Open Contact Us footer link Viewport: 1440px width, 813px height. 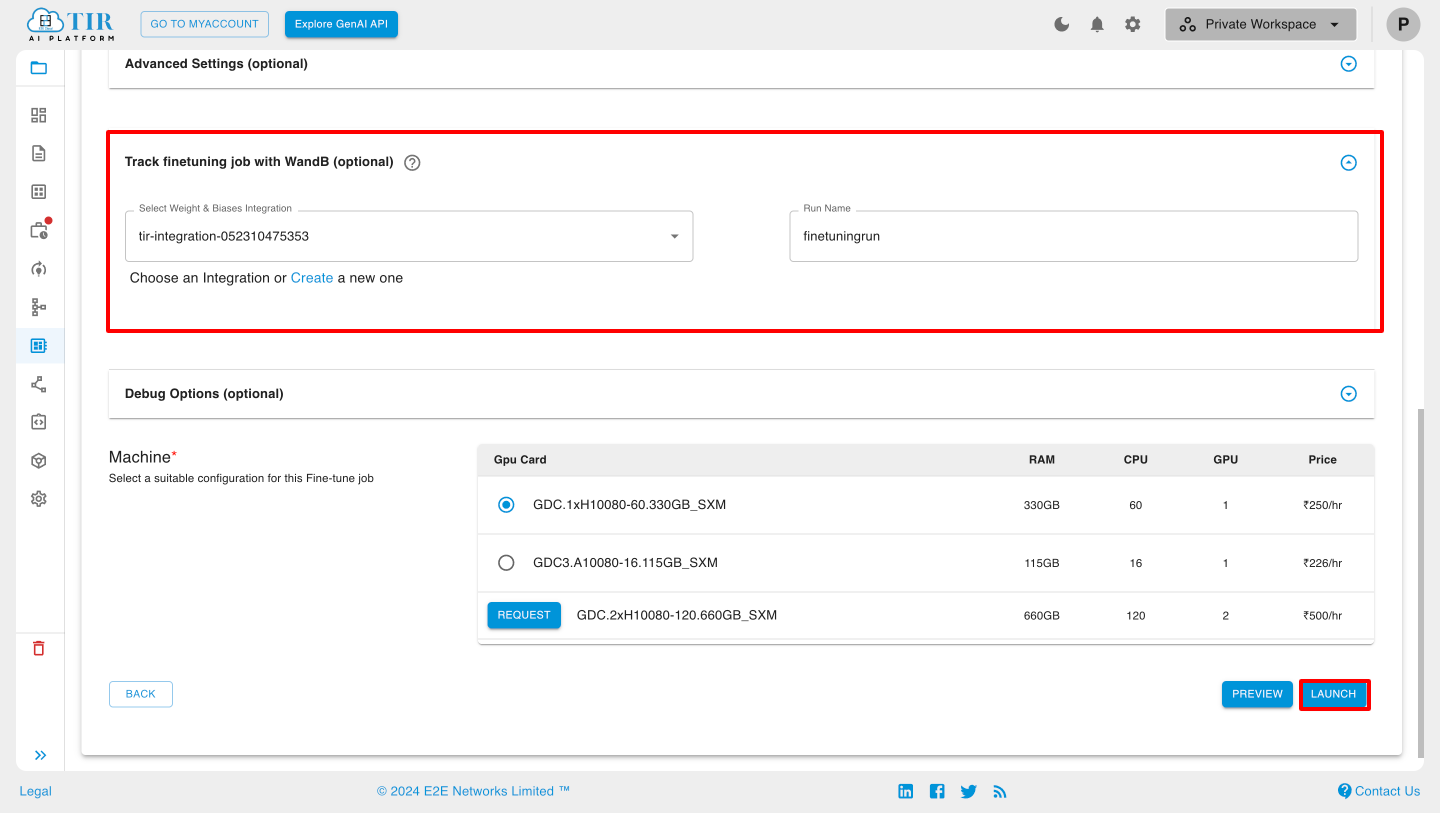(x=1379, y=791)
